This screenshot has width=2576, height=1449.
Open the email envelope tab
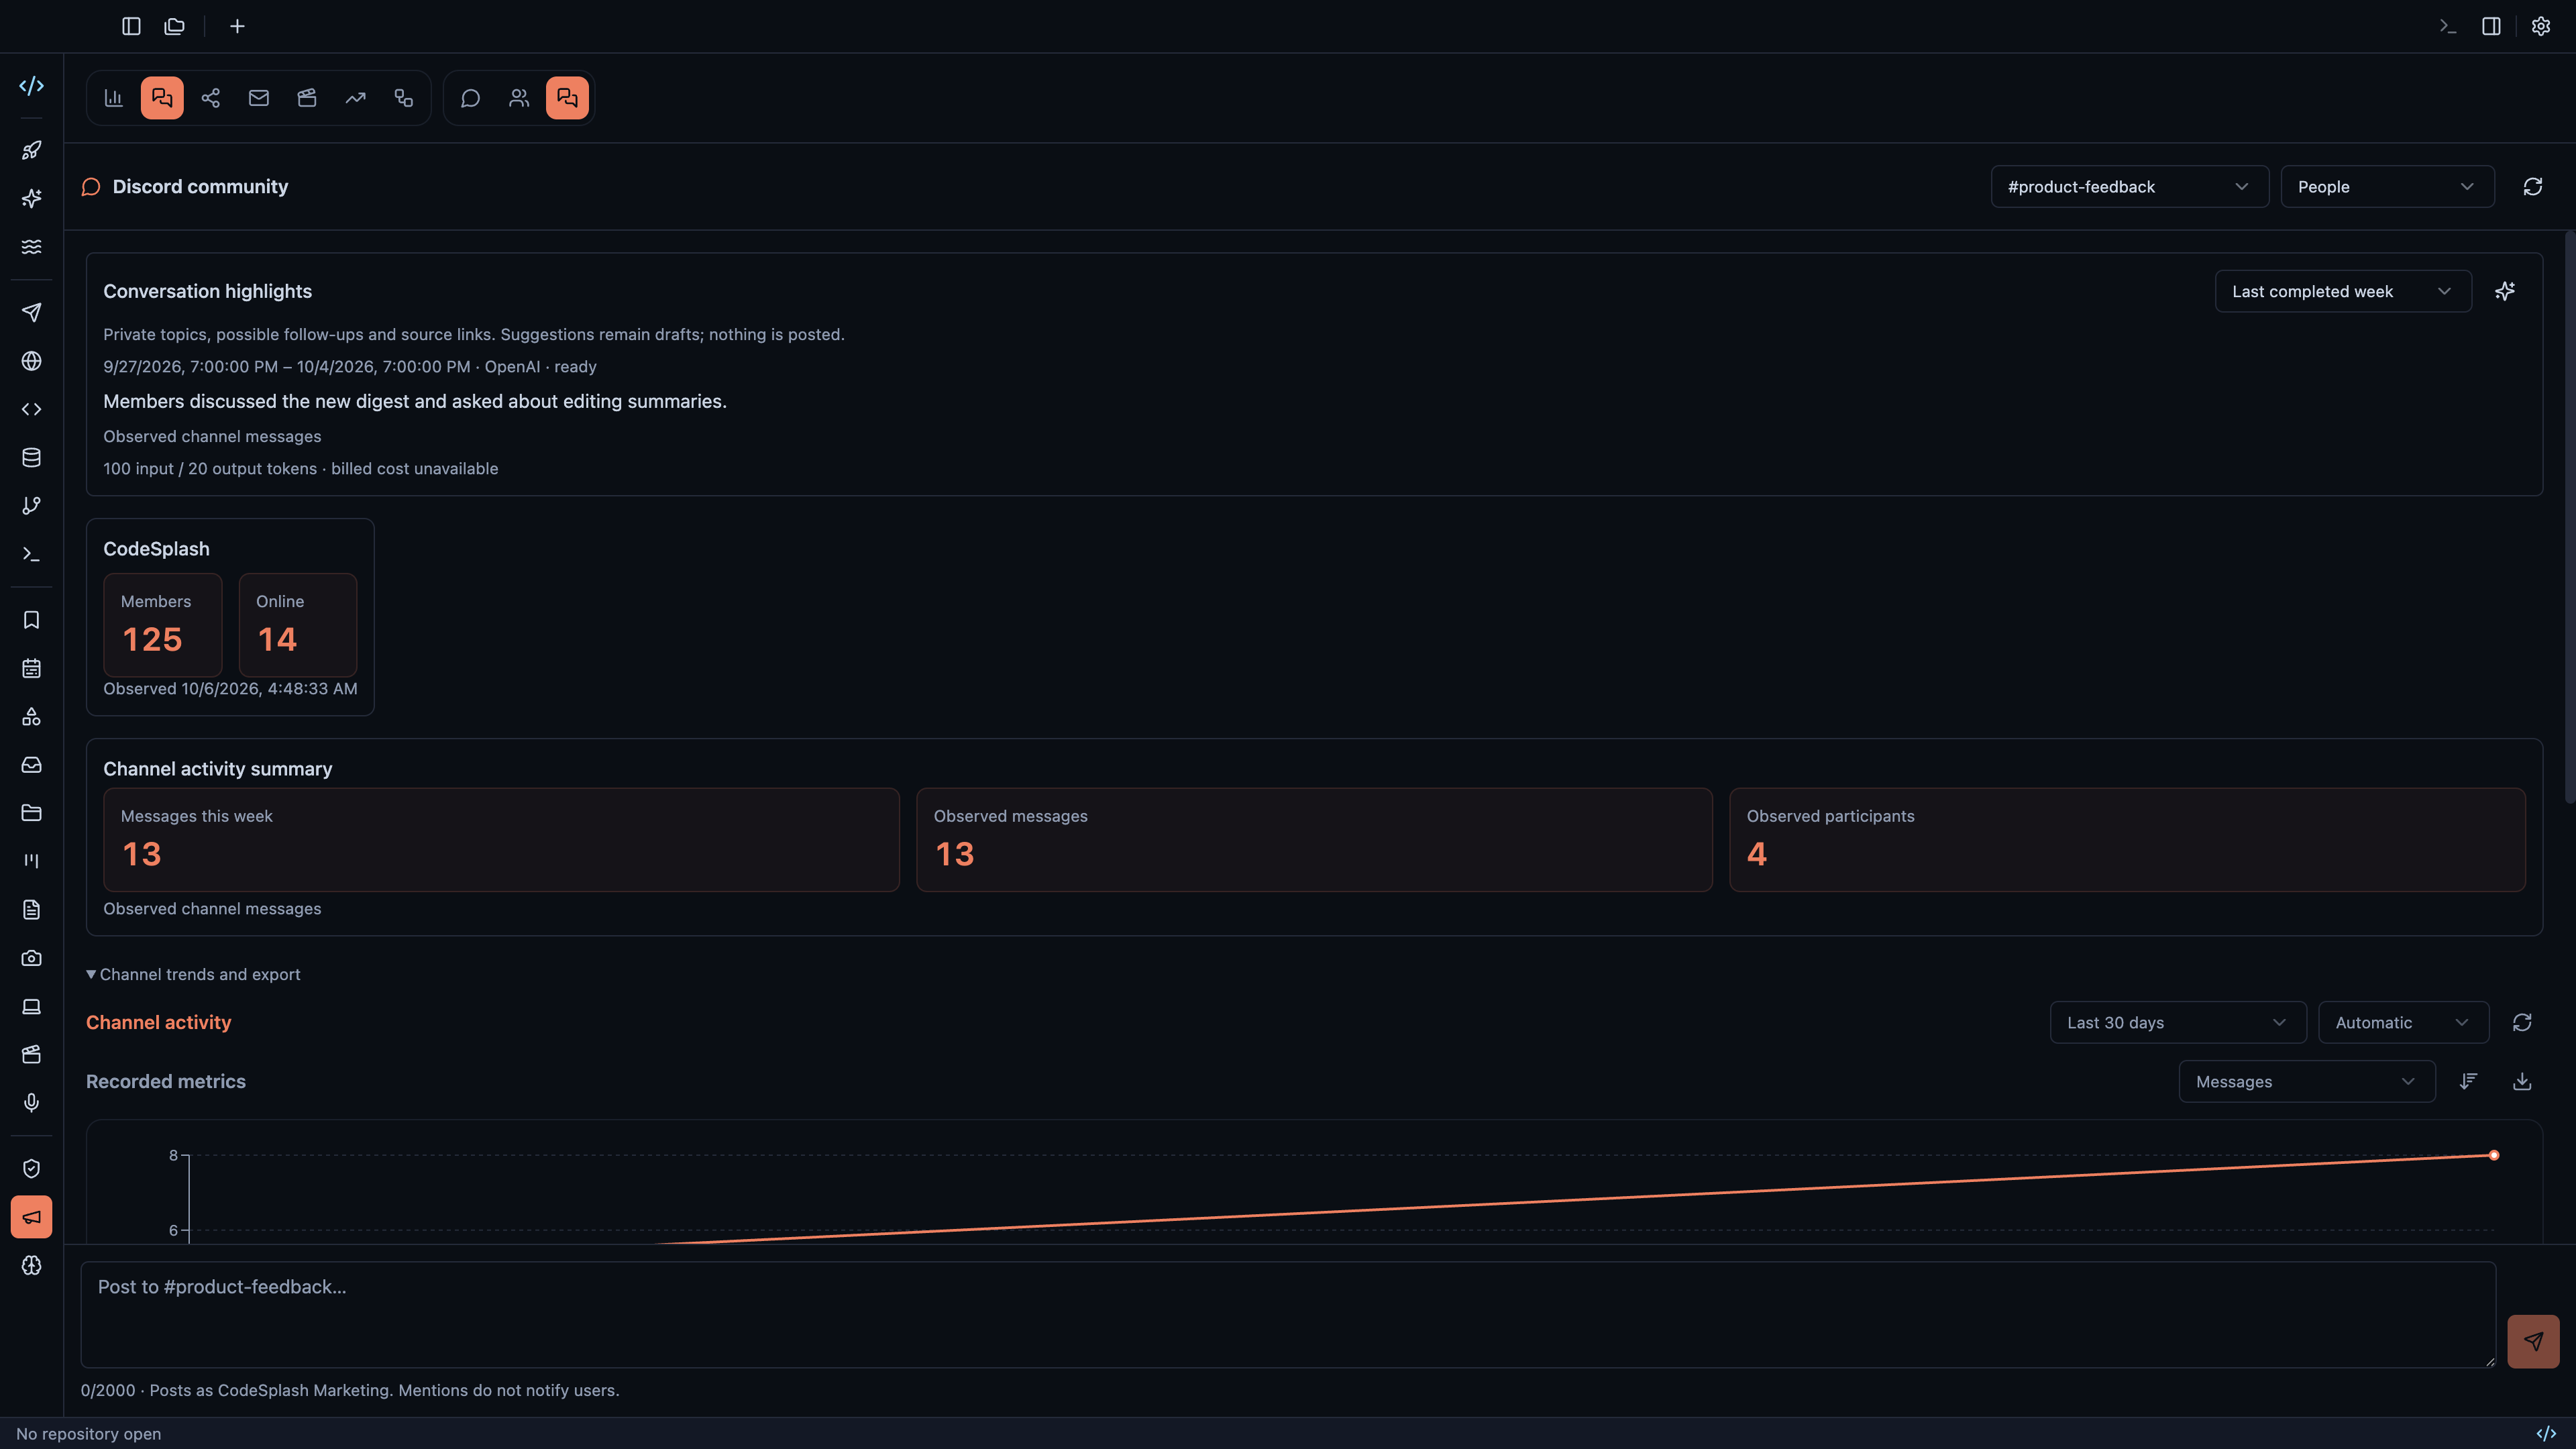pyautogui.click(x=259, y=98)
